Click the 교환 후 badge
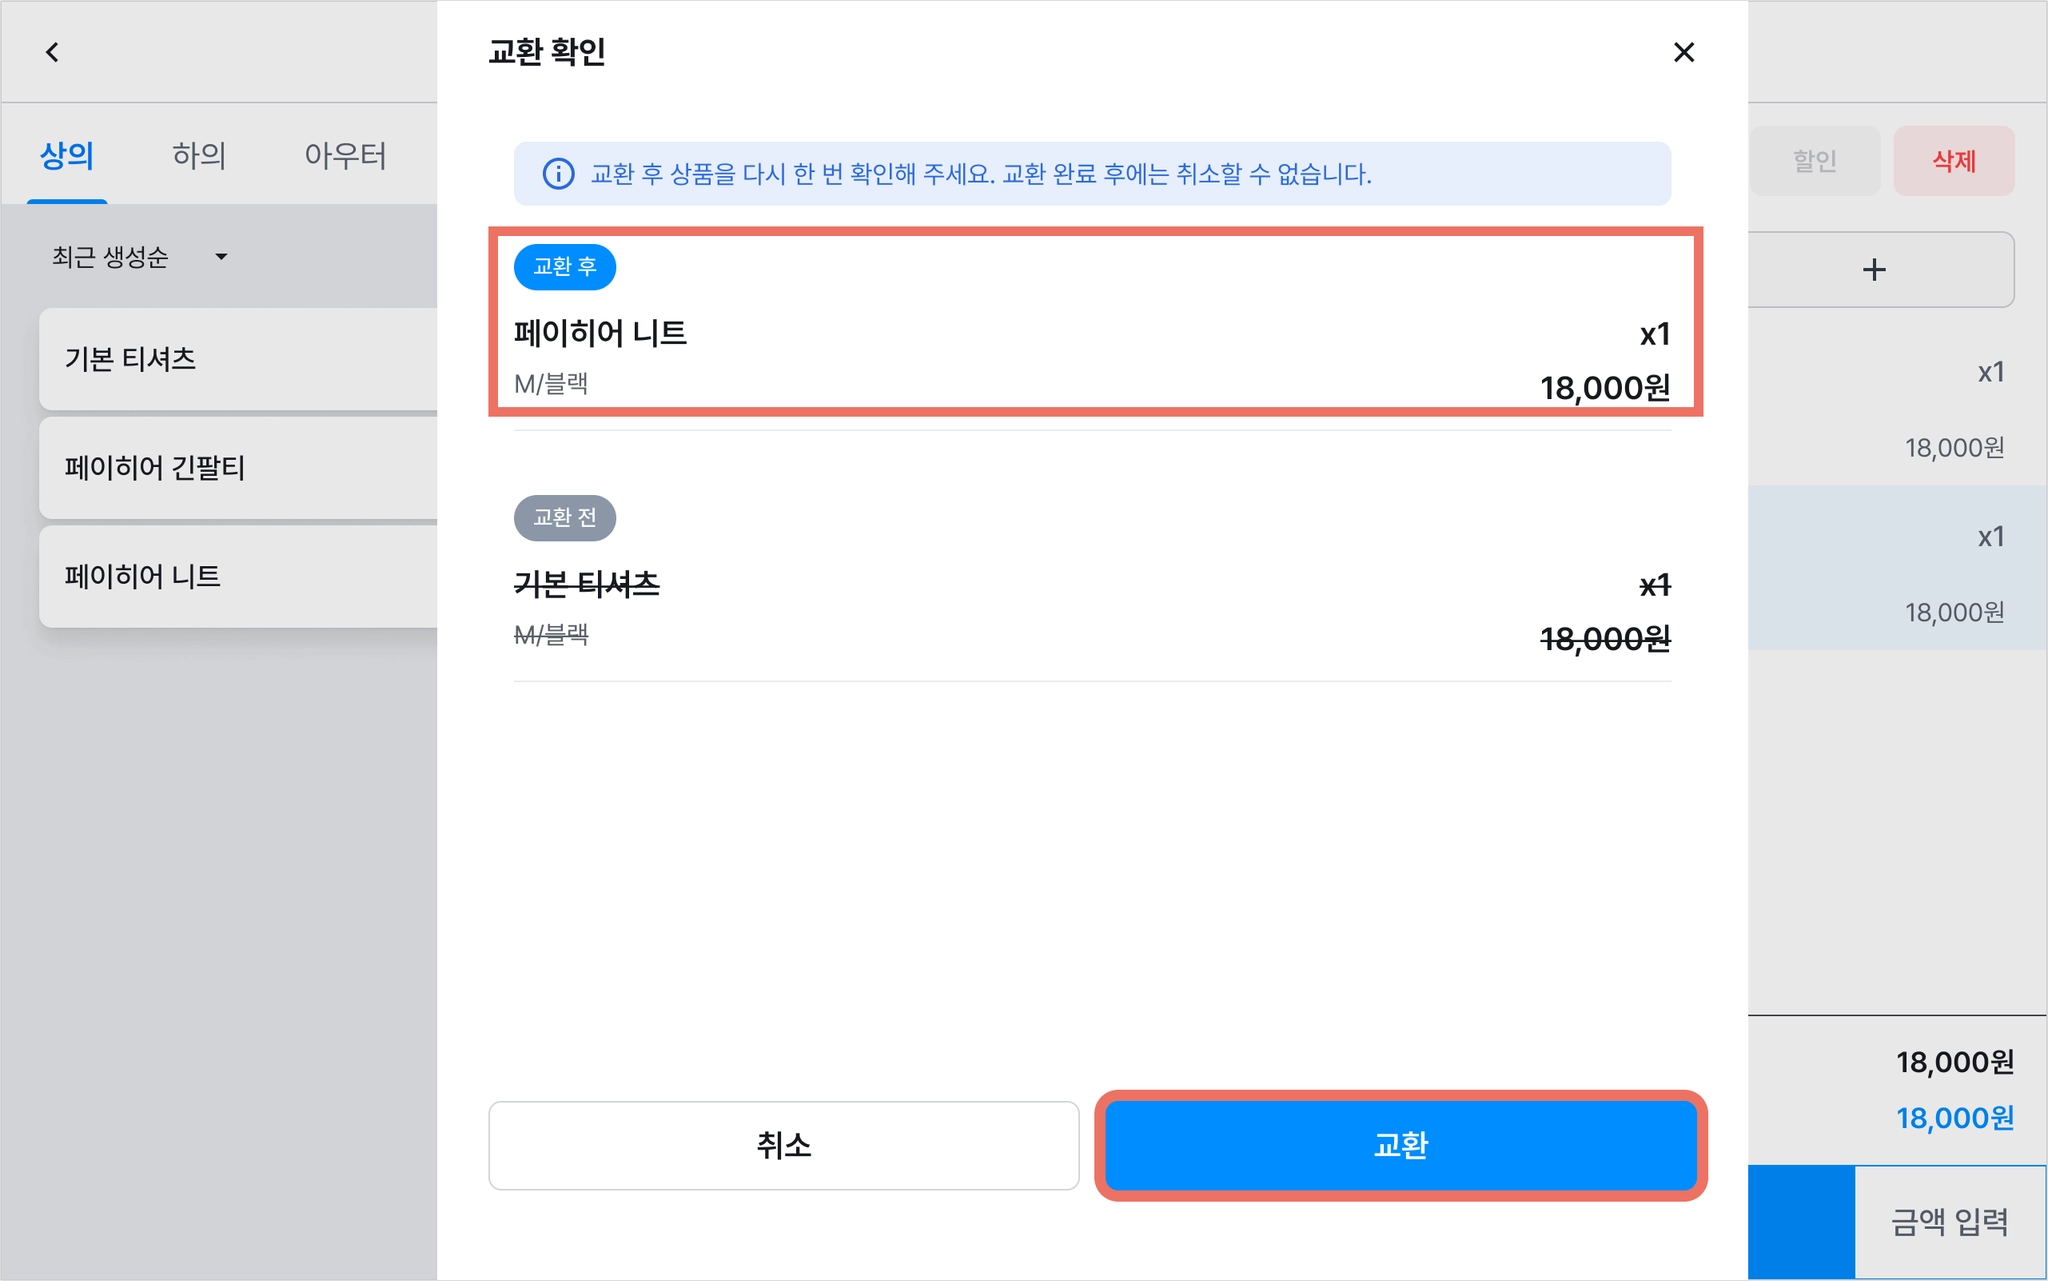Viewport: 2048px width, 1281px height. (565, 267)
